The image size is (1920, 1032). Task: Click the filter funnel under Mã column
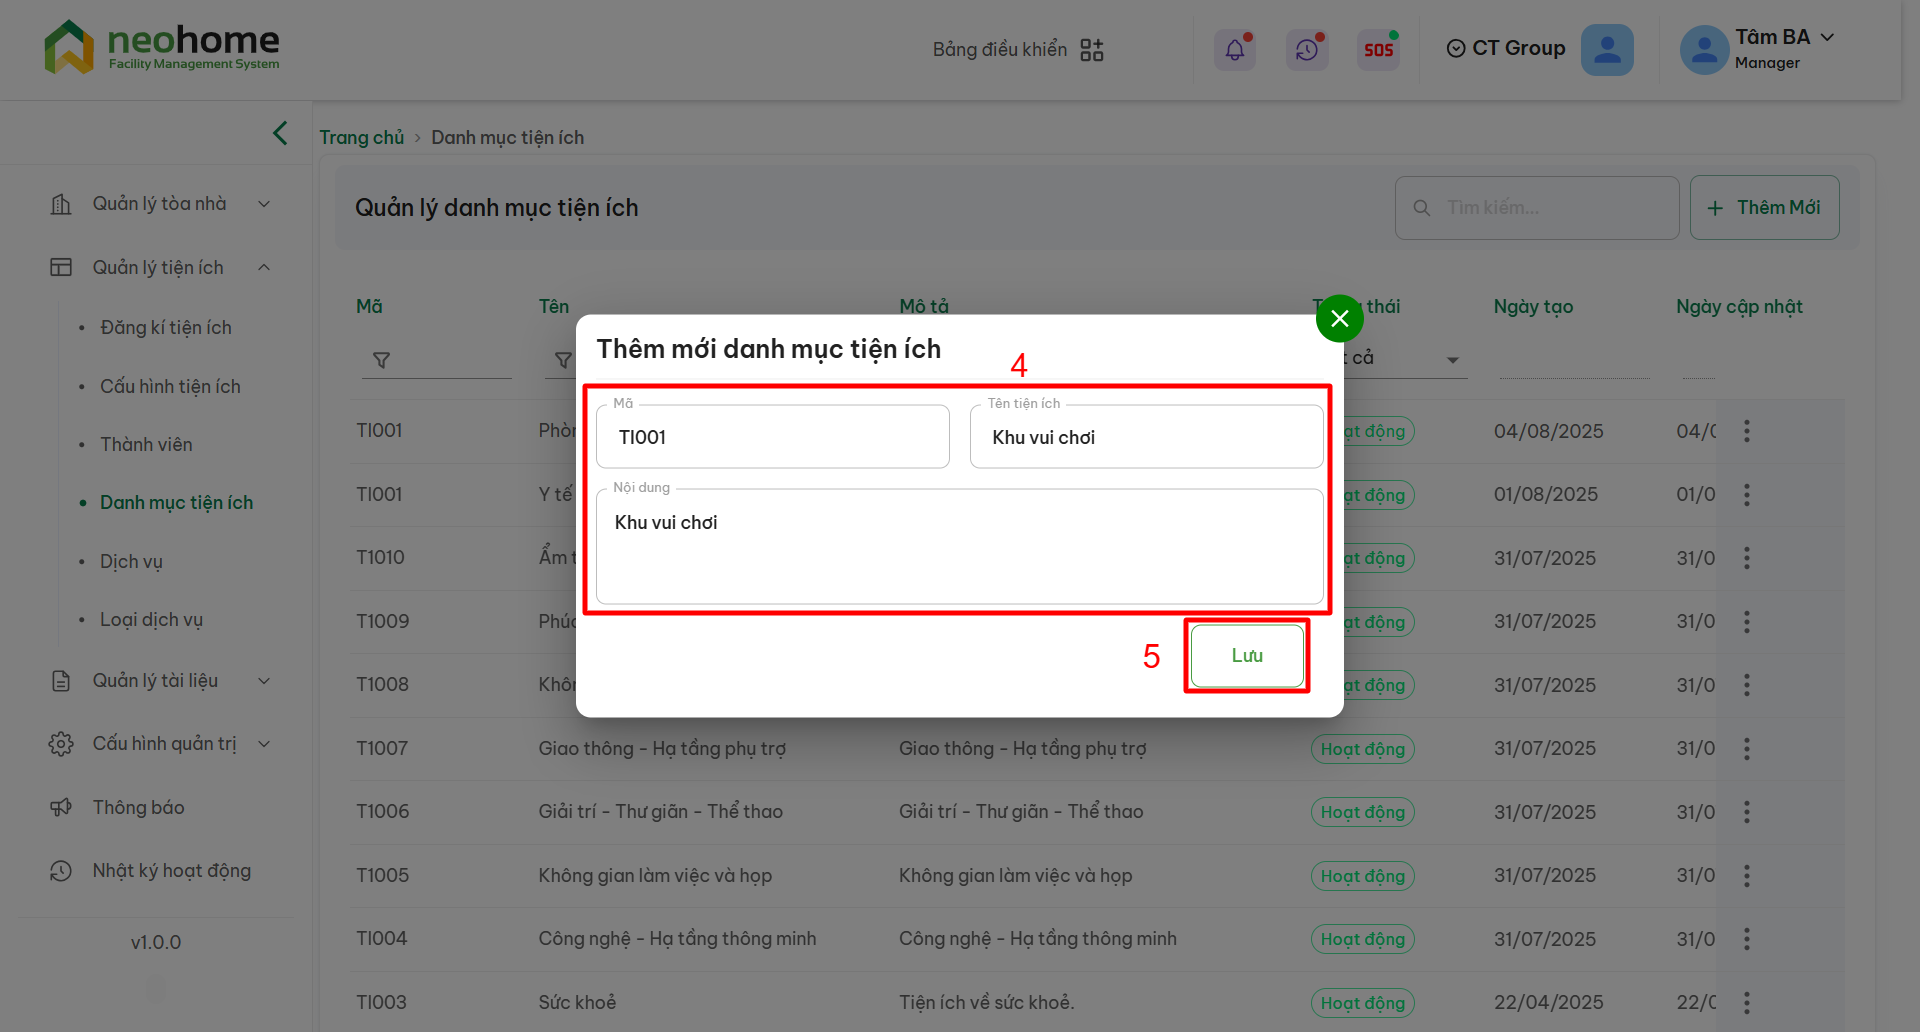[381, 360]
